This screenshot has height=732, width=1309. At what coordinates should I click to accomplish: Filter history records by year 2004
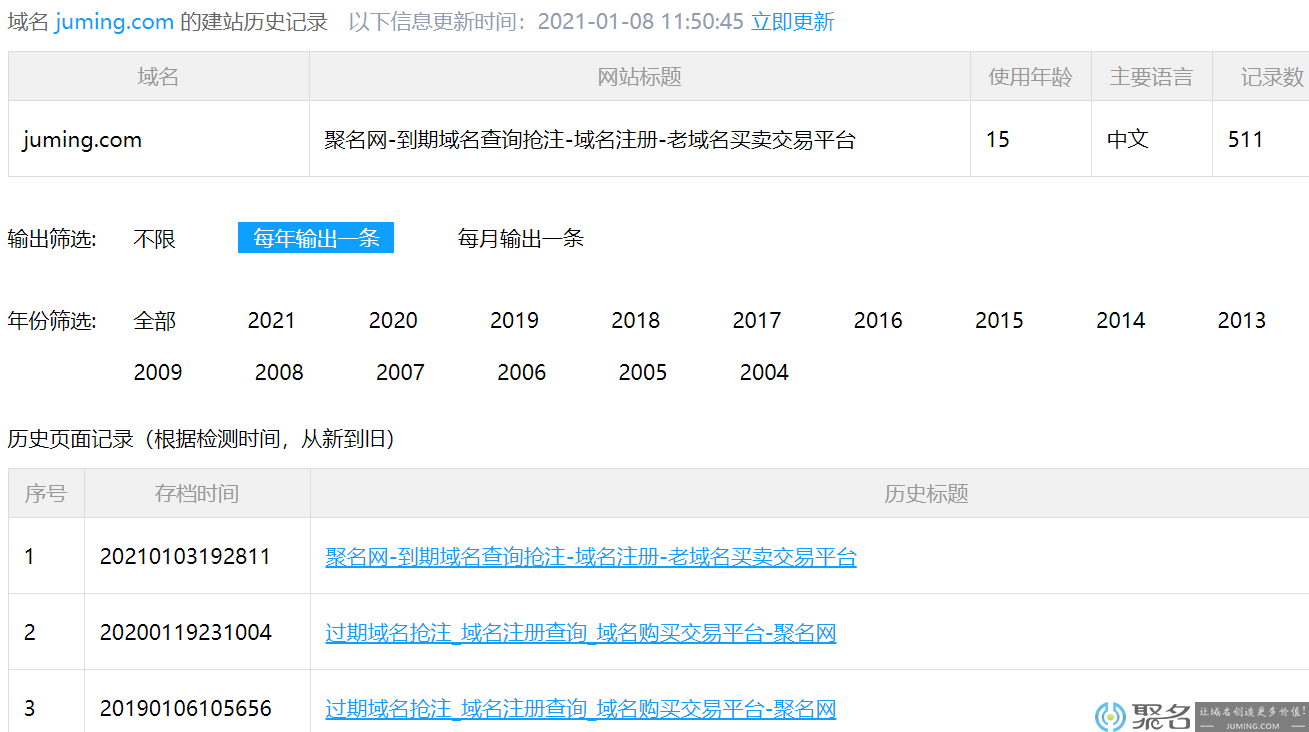point(764,372)
